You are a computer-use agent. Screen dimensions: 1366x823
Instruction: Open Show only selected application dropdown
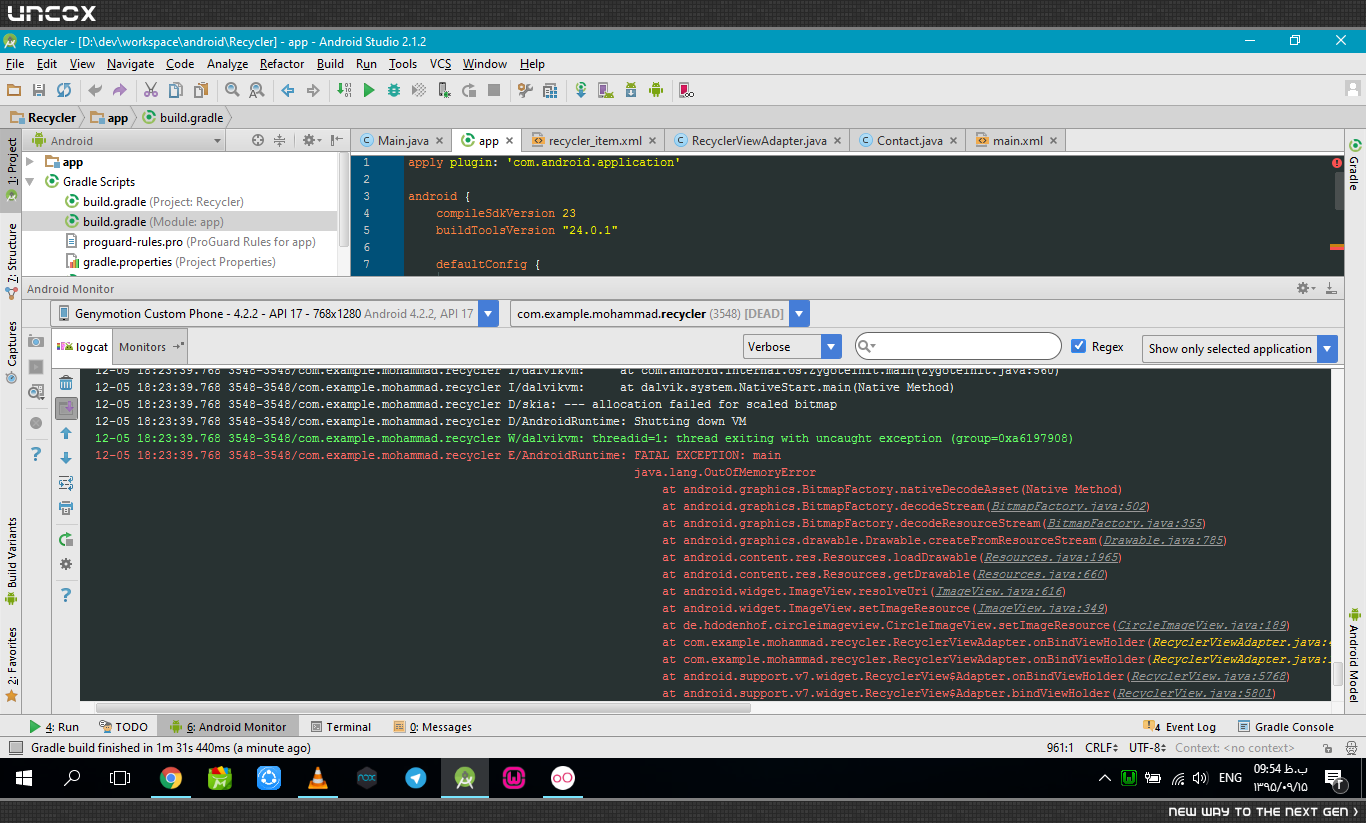click(x=1240, y=348)
